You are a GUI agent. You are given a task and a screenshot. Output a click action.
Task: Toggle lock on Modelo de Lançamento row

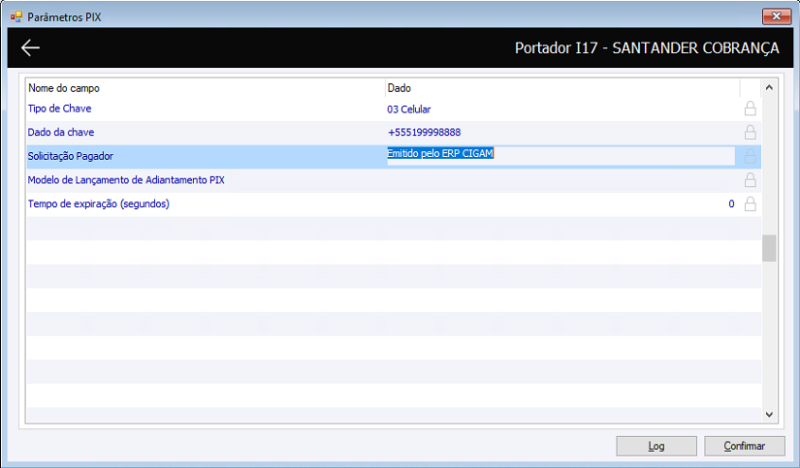pos(750,180)
